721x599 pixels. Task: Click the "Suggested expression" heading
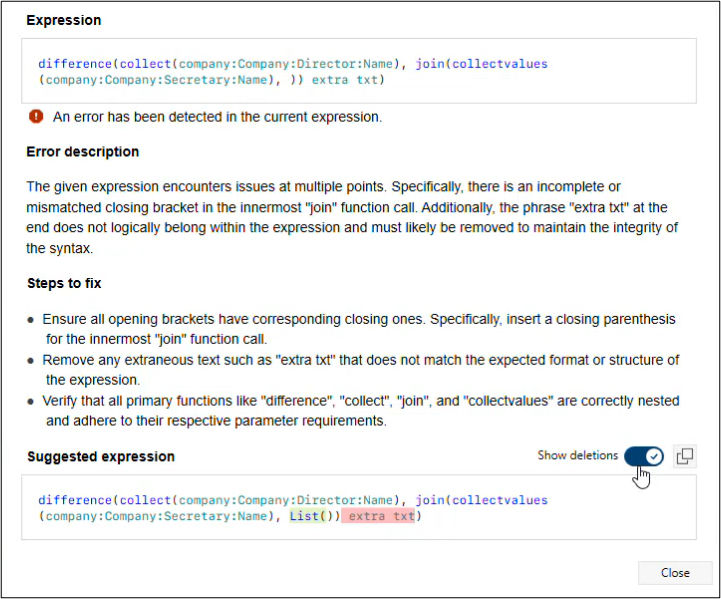100,457
